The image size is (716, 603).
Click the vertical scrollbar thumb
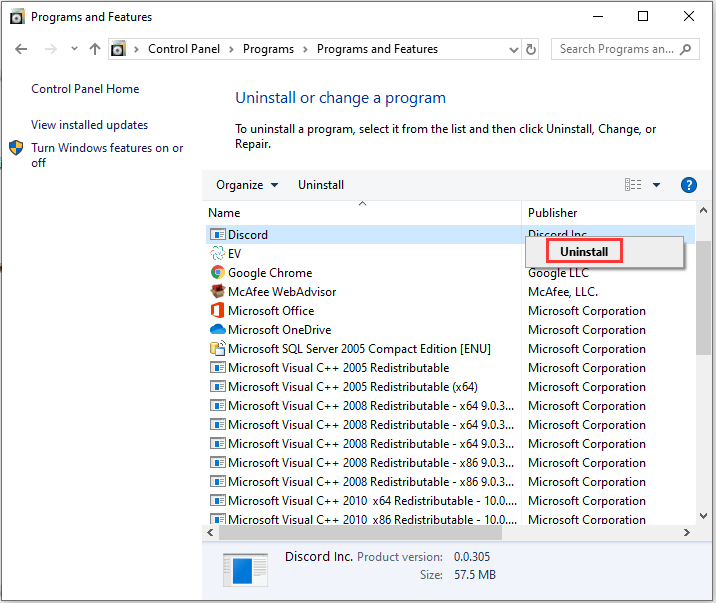click(703, 298)
